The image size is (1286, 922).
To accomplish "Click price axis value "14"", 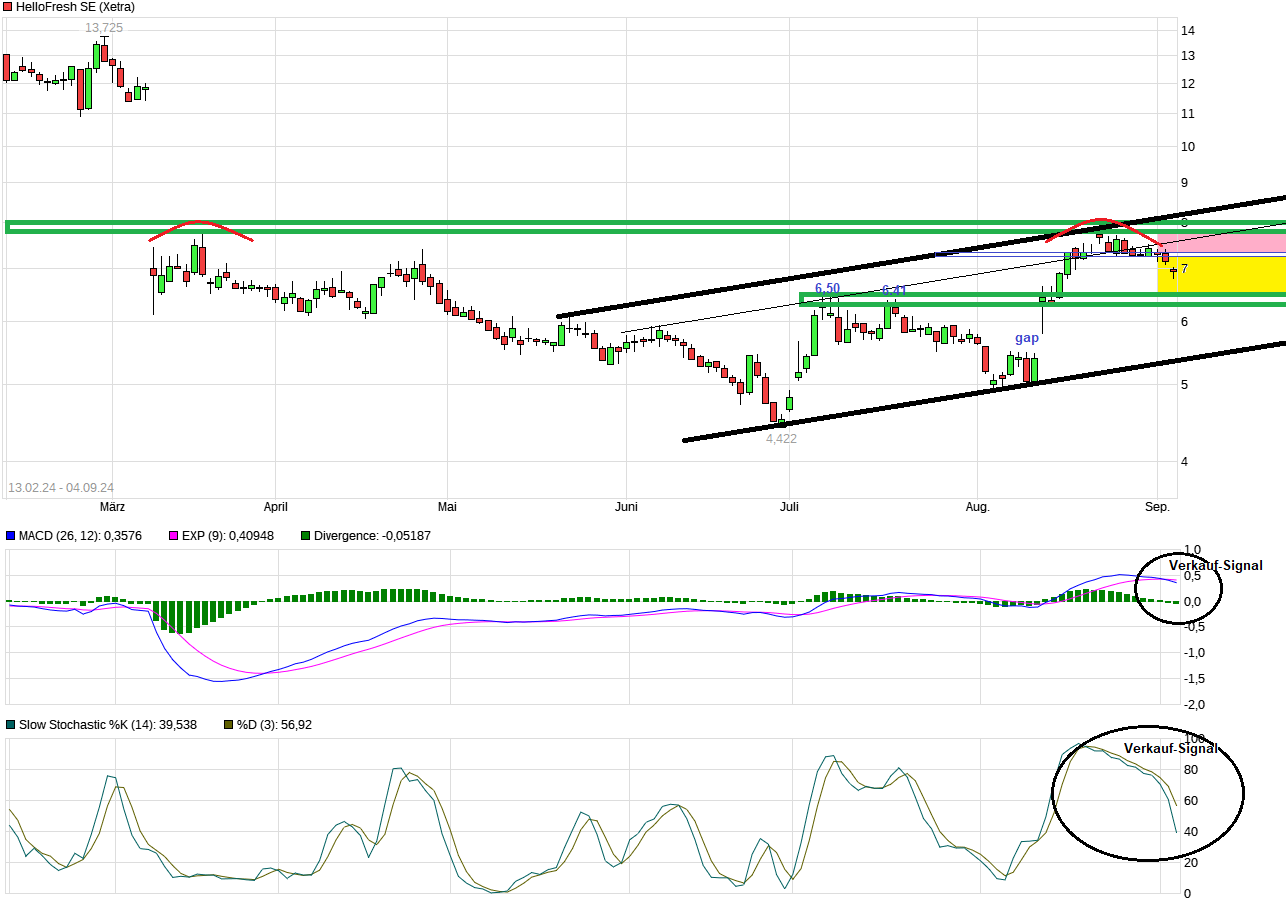I will point(1189,30).
